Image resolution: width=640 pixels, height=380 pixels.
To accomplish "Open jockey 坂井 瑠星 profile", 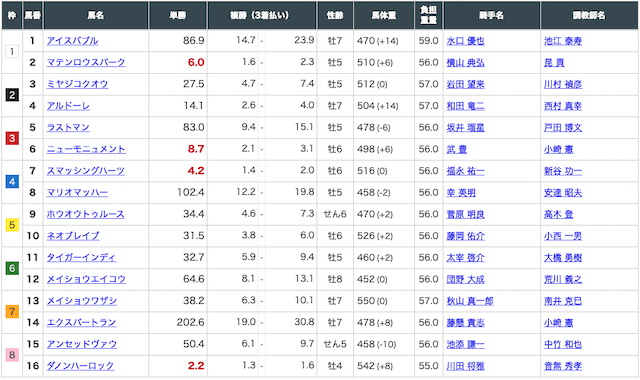I will [465, 127].
